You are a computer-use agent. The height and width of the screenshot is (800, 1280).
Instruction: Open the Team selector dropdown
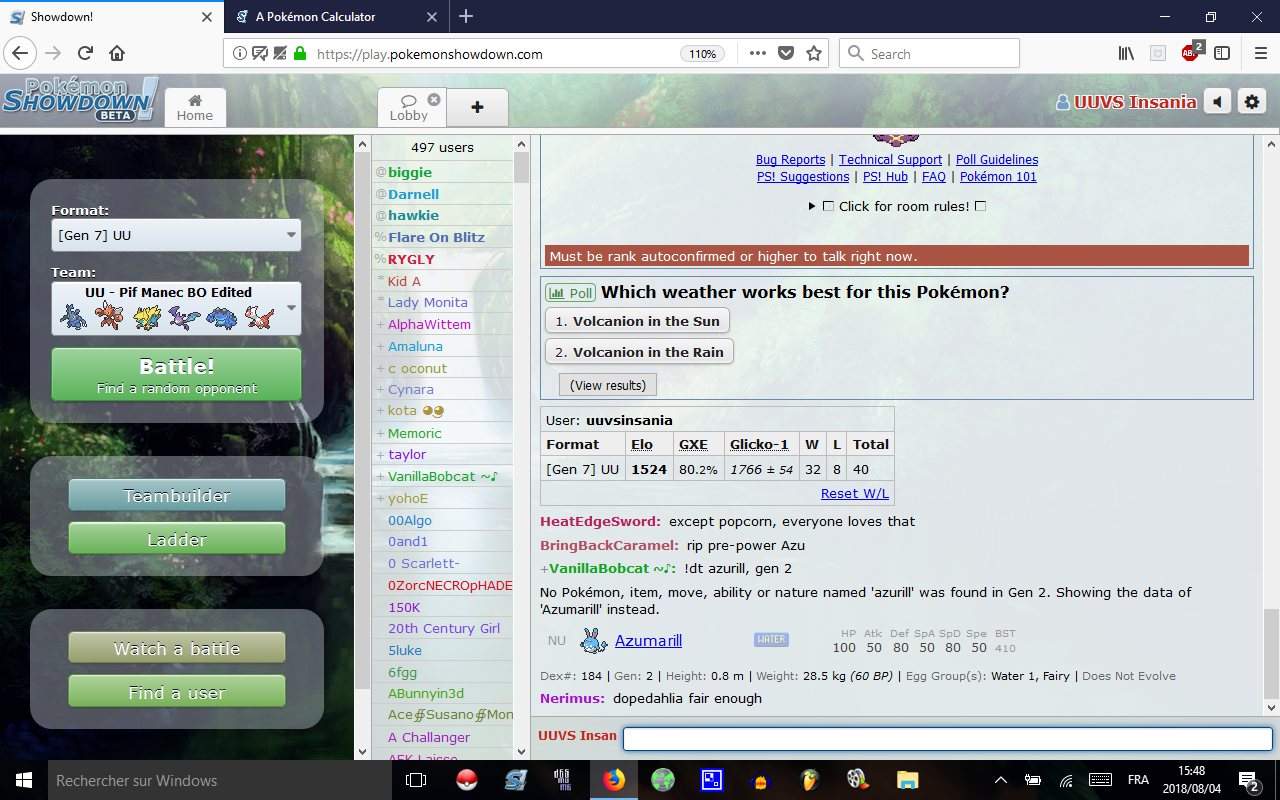coord(176,308)
